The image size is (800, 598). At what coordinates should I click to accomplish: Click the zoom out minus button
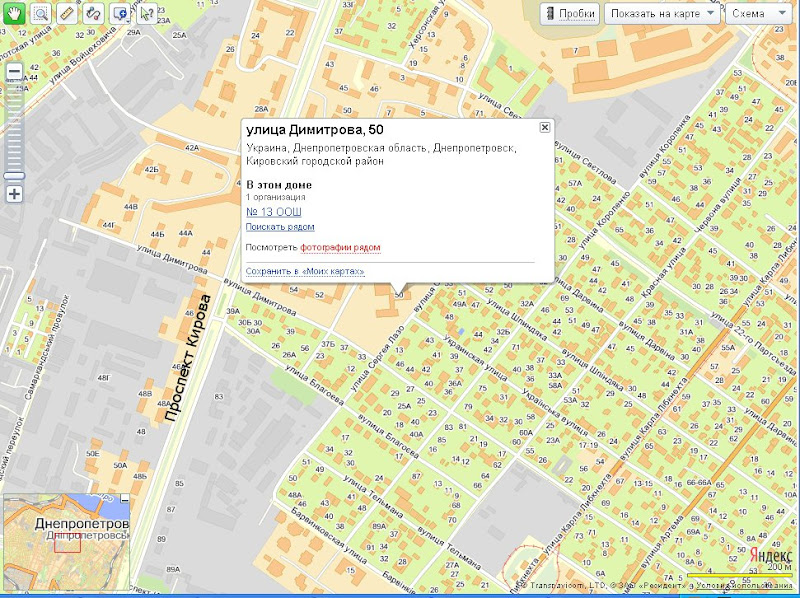coord(15,71)
